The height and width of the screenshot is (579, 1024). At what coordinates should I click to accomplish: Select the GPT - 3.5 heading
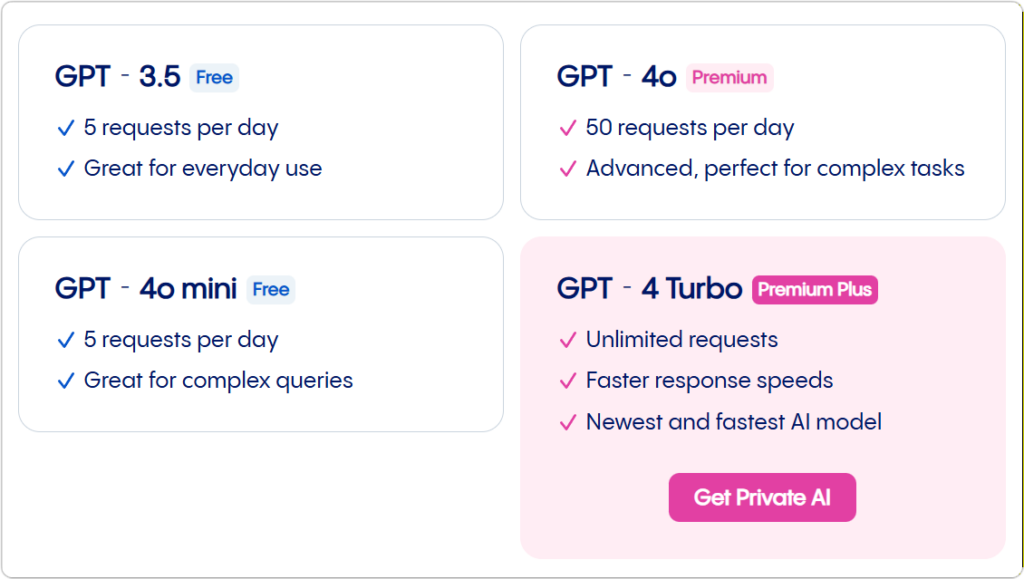tap(118, 77)
